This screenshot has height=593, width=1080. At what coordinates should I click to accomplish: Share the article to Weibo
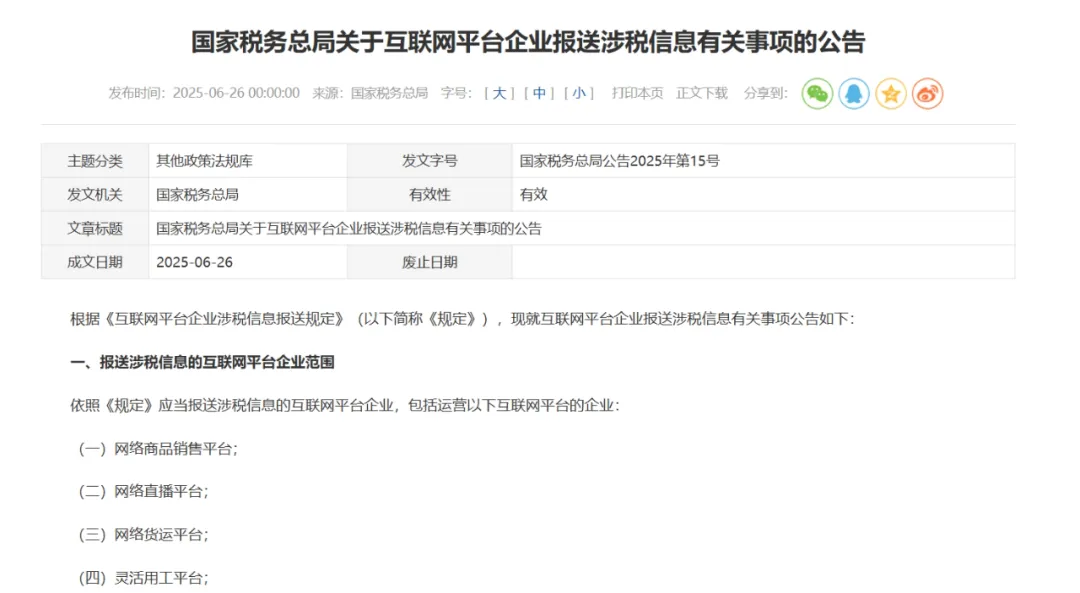(927, 94)
